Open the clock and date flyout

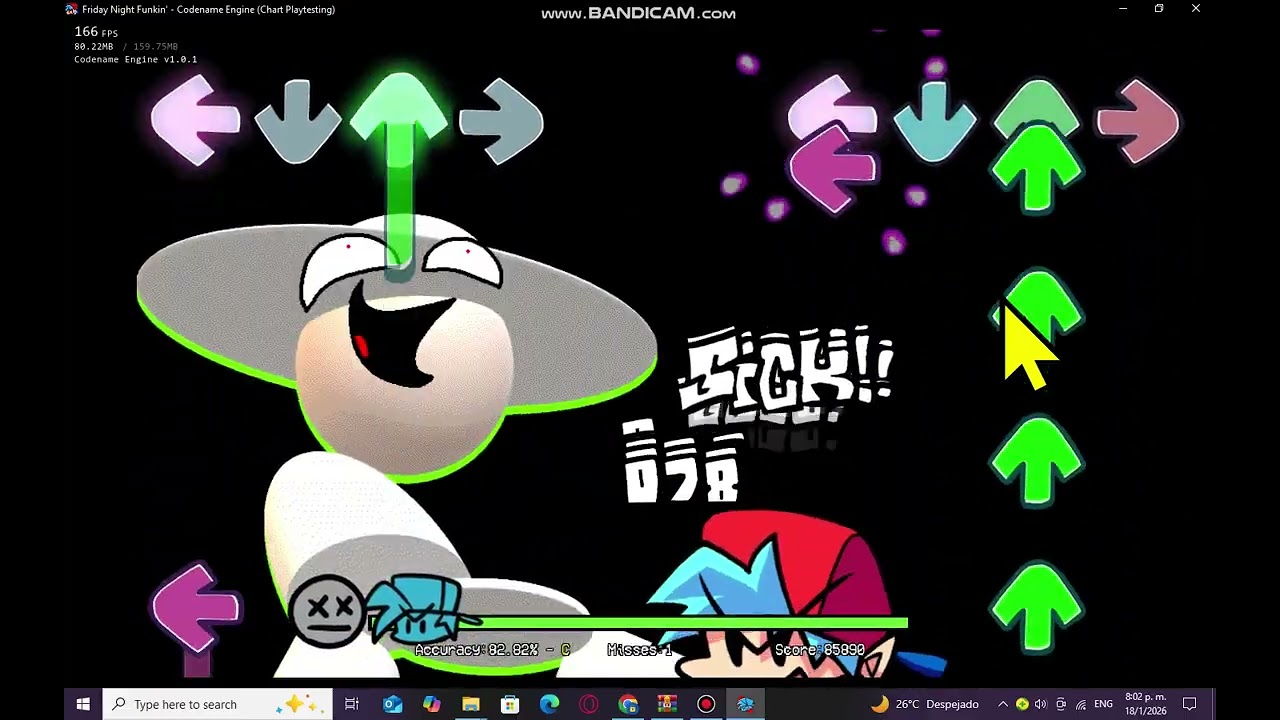[x=1145, y=704]
